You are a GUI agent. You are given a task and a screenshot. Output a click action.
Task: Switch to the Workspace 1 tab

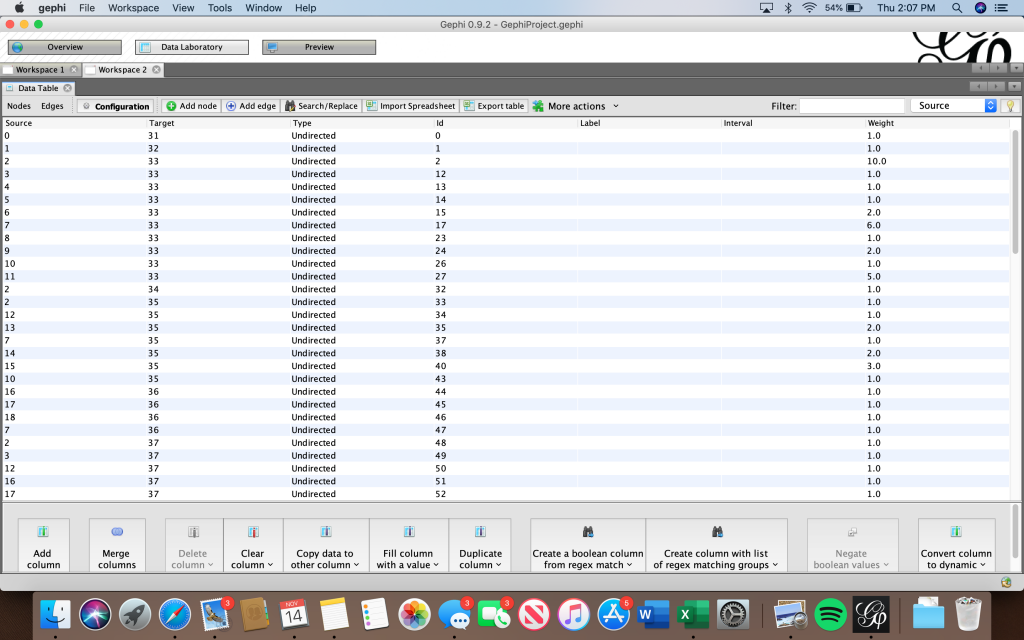(39, 70)
